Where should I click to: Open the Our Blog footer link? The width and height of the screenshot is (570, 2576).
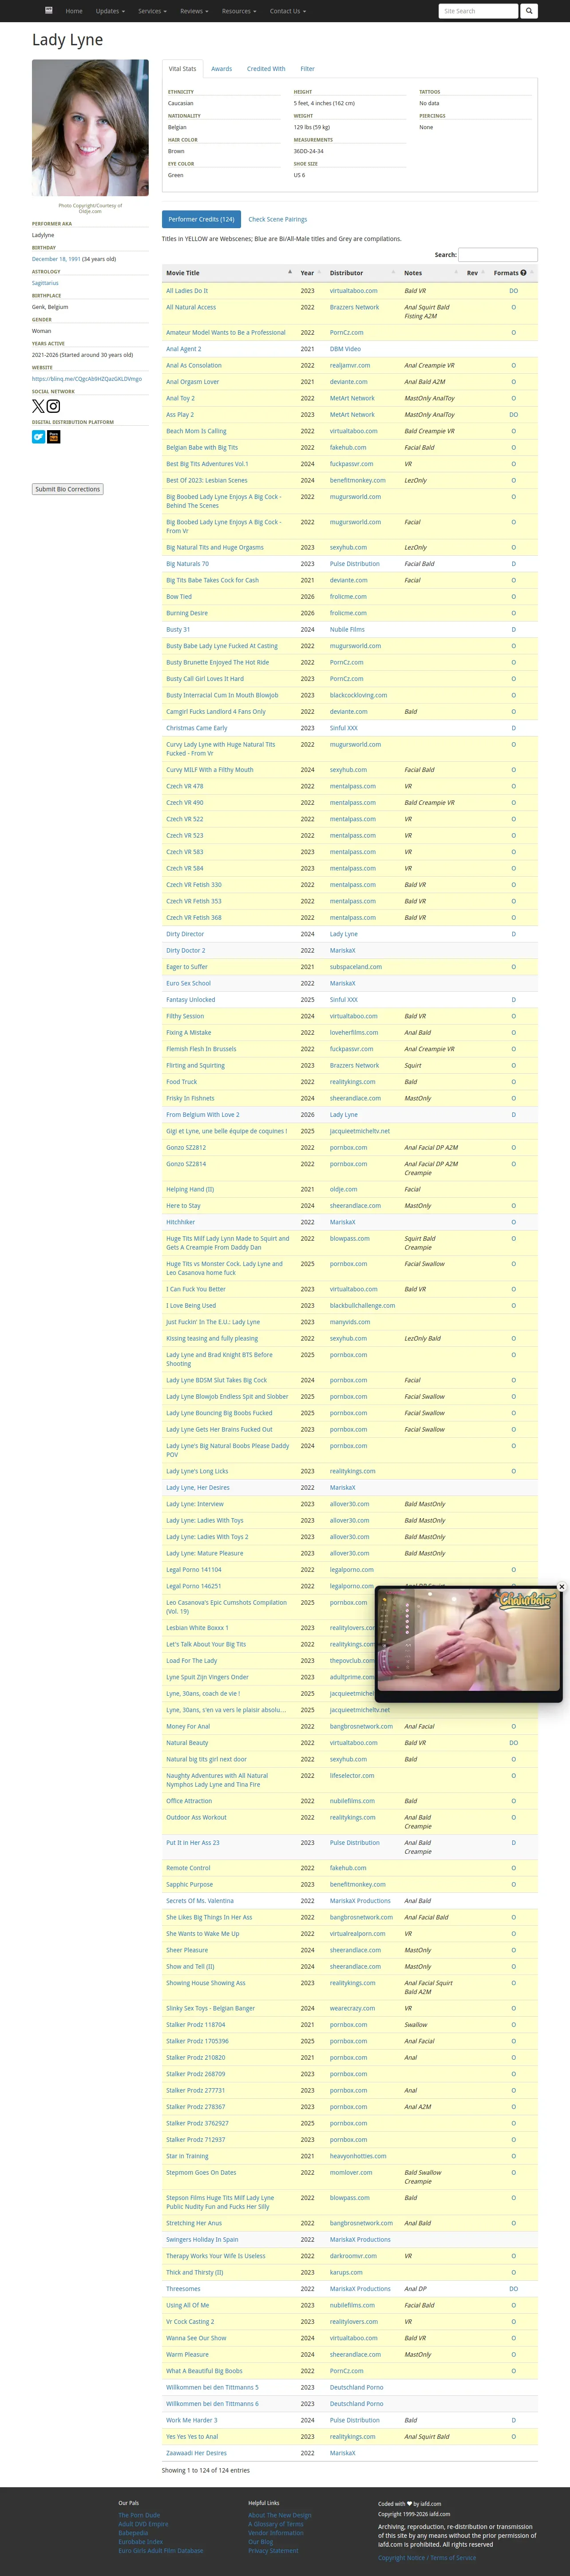click(x=261, y=2542)
